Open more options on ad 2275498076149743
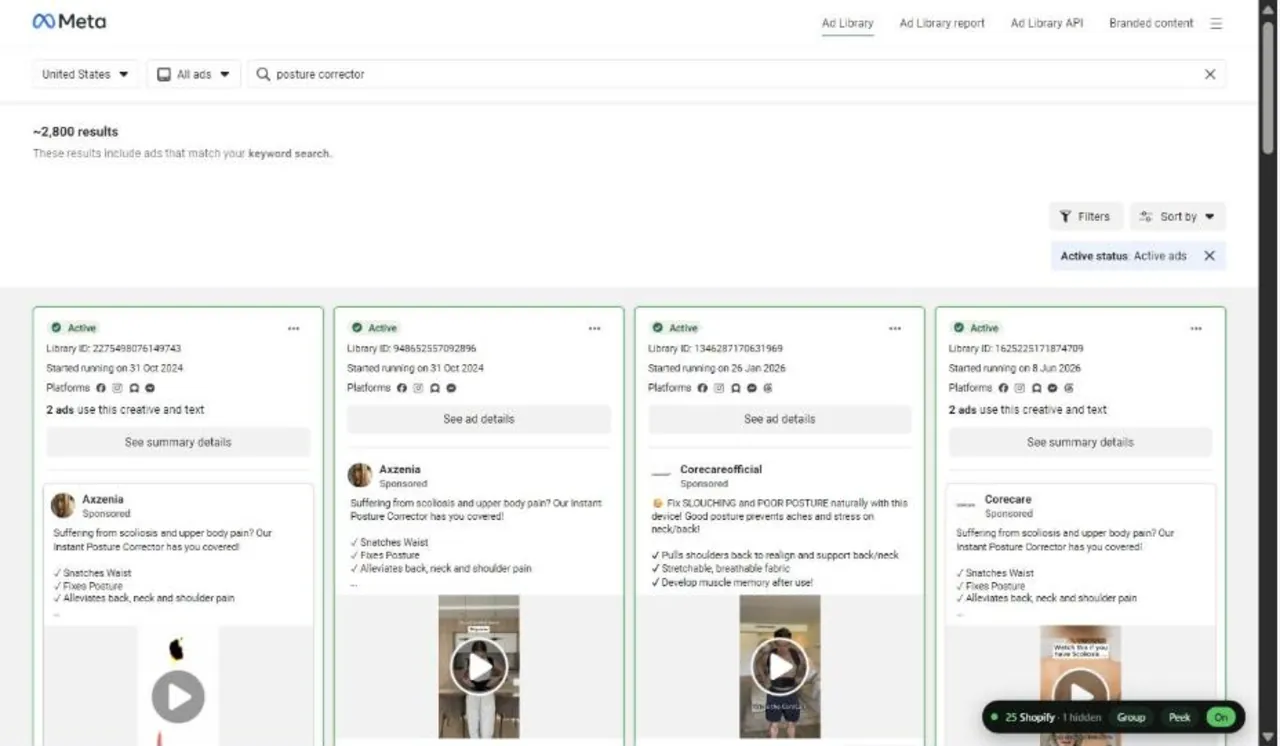The width and height of the screenshot is (1280, 746). [293, 328]
